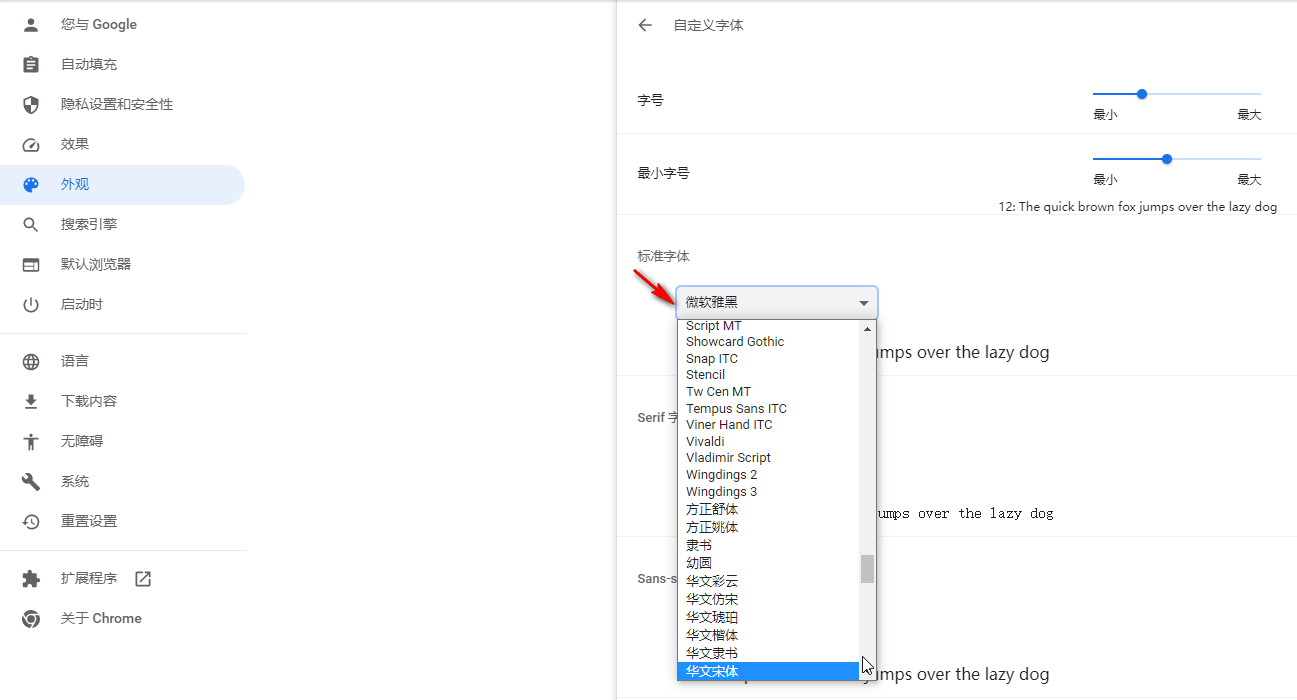
Task: Click the browser window icon for 默认浏览器
Action: [31, 264]
